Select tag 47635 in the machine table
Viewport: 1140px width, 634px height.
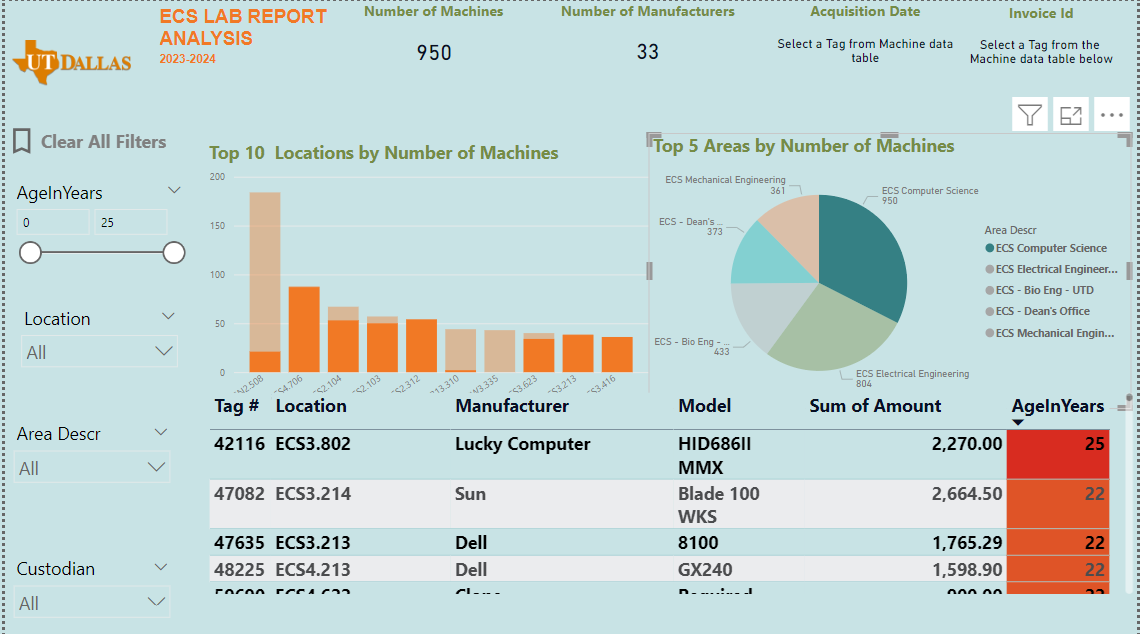click(x=239, y=542)
